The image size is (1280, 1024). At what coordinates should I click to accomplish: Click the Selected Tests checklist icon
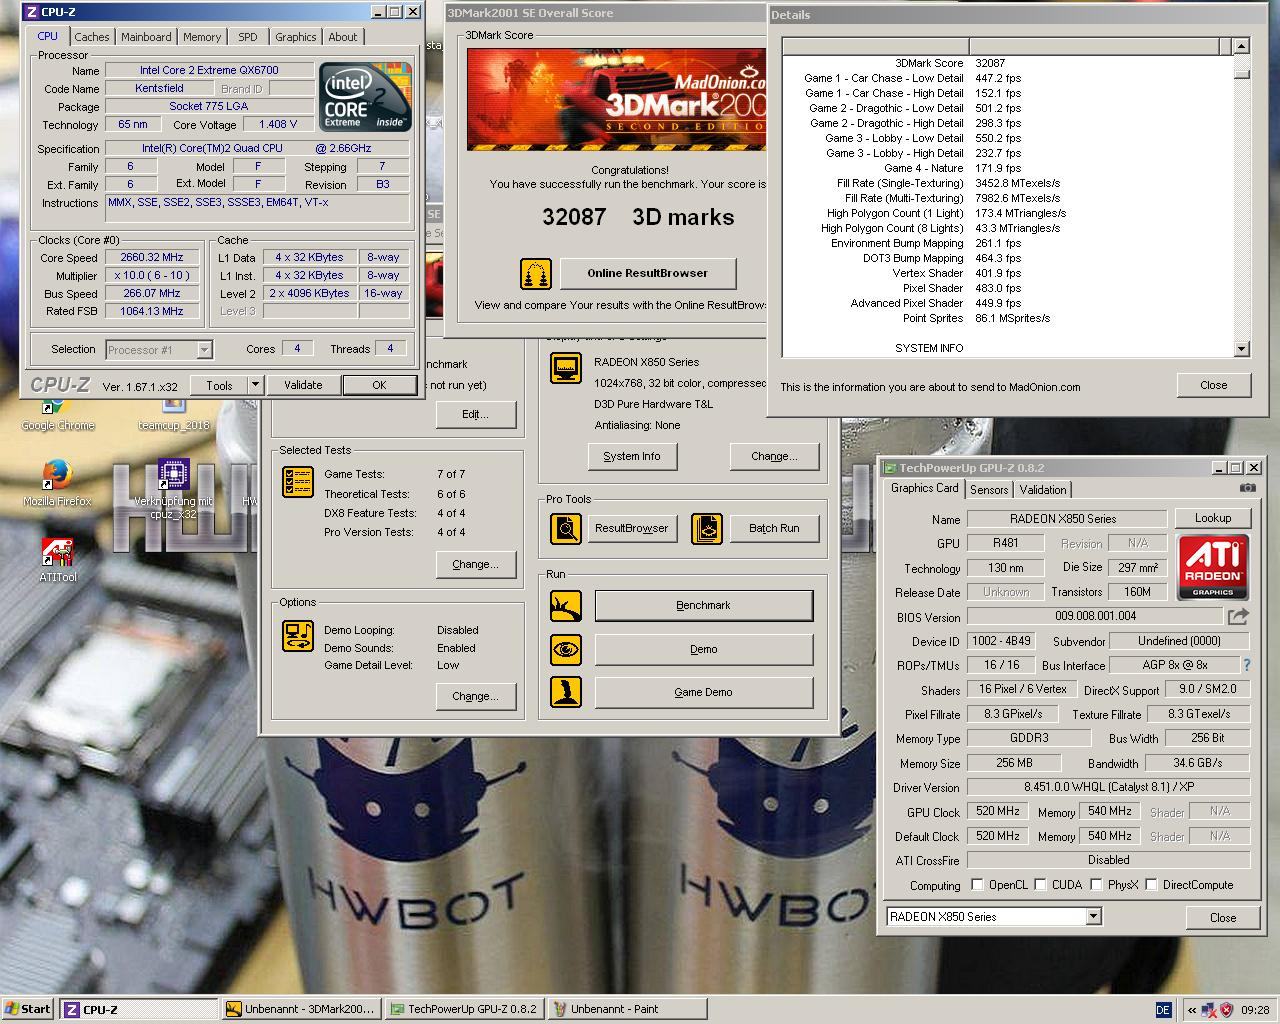coord(298,481)
